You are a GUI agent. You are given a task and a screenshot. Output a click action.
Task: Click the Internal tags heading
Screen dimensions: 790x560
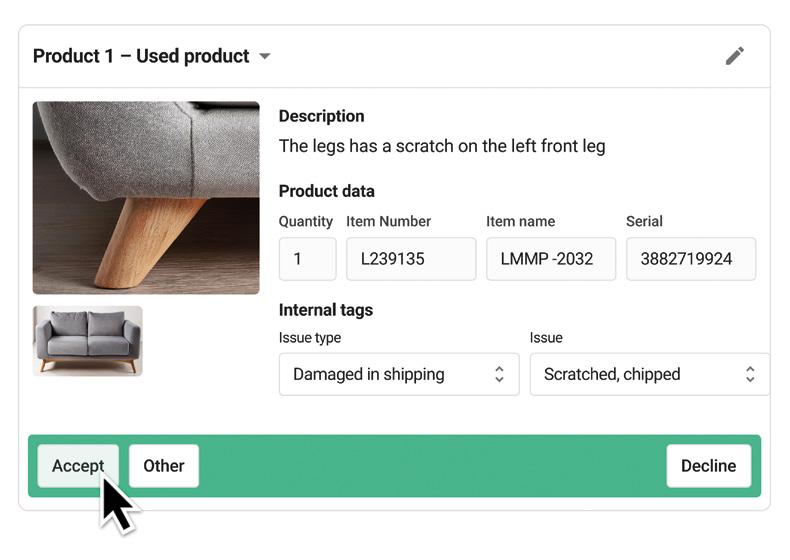tap(325, 310)
